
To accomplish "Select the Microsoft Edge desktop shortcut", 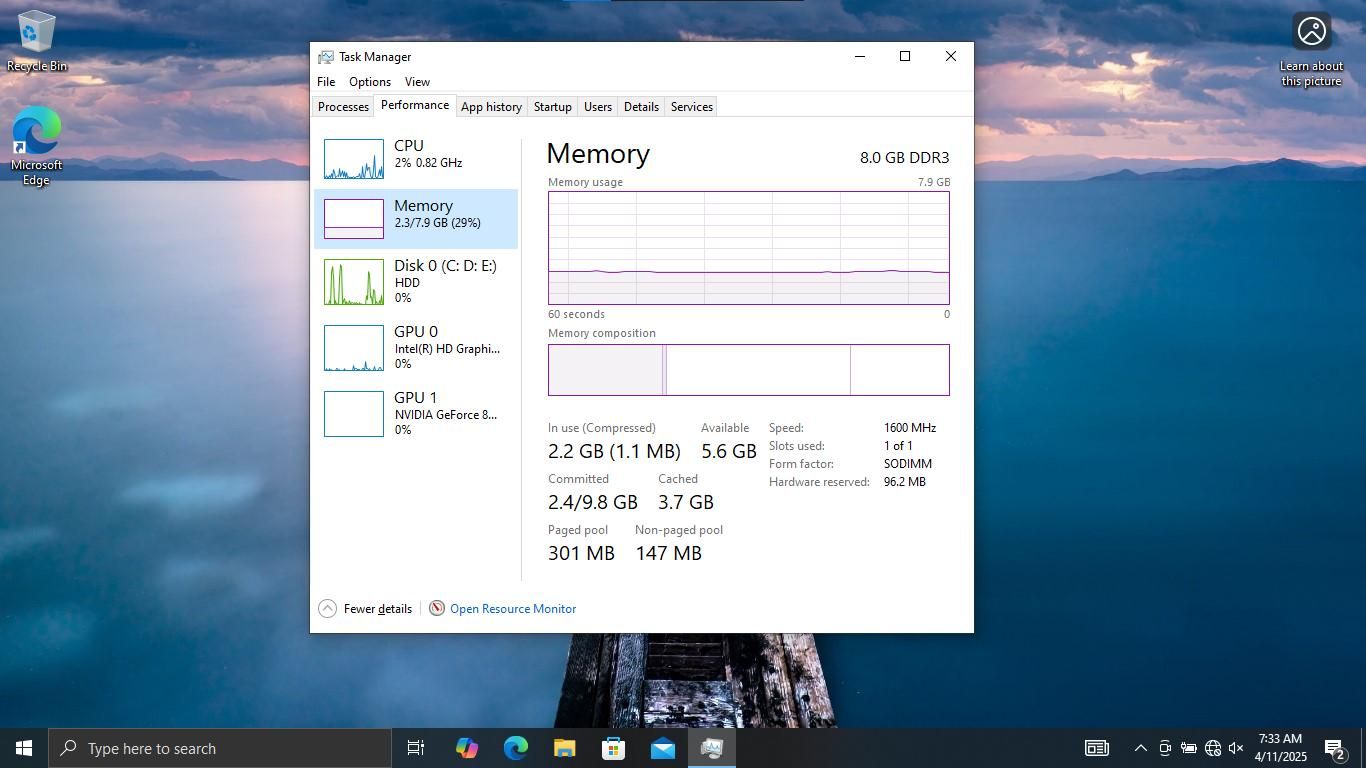I will [x=37, y=145].
